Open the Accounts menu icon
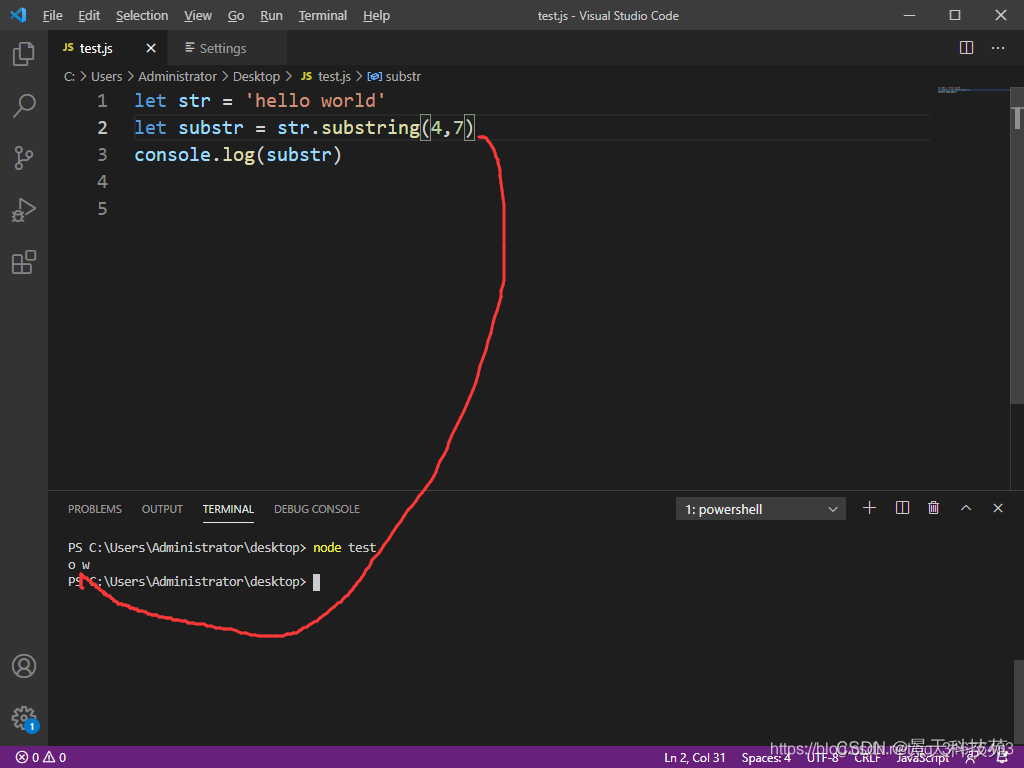Viewport: 1024px width, 768px height. coord(24,666)
